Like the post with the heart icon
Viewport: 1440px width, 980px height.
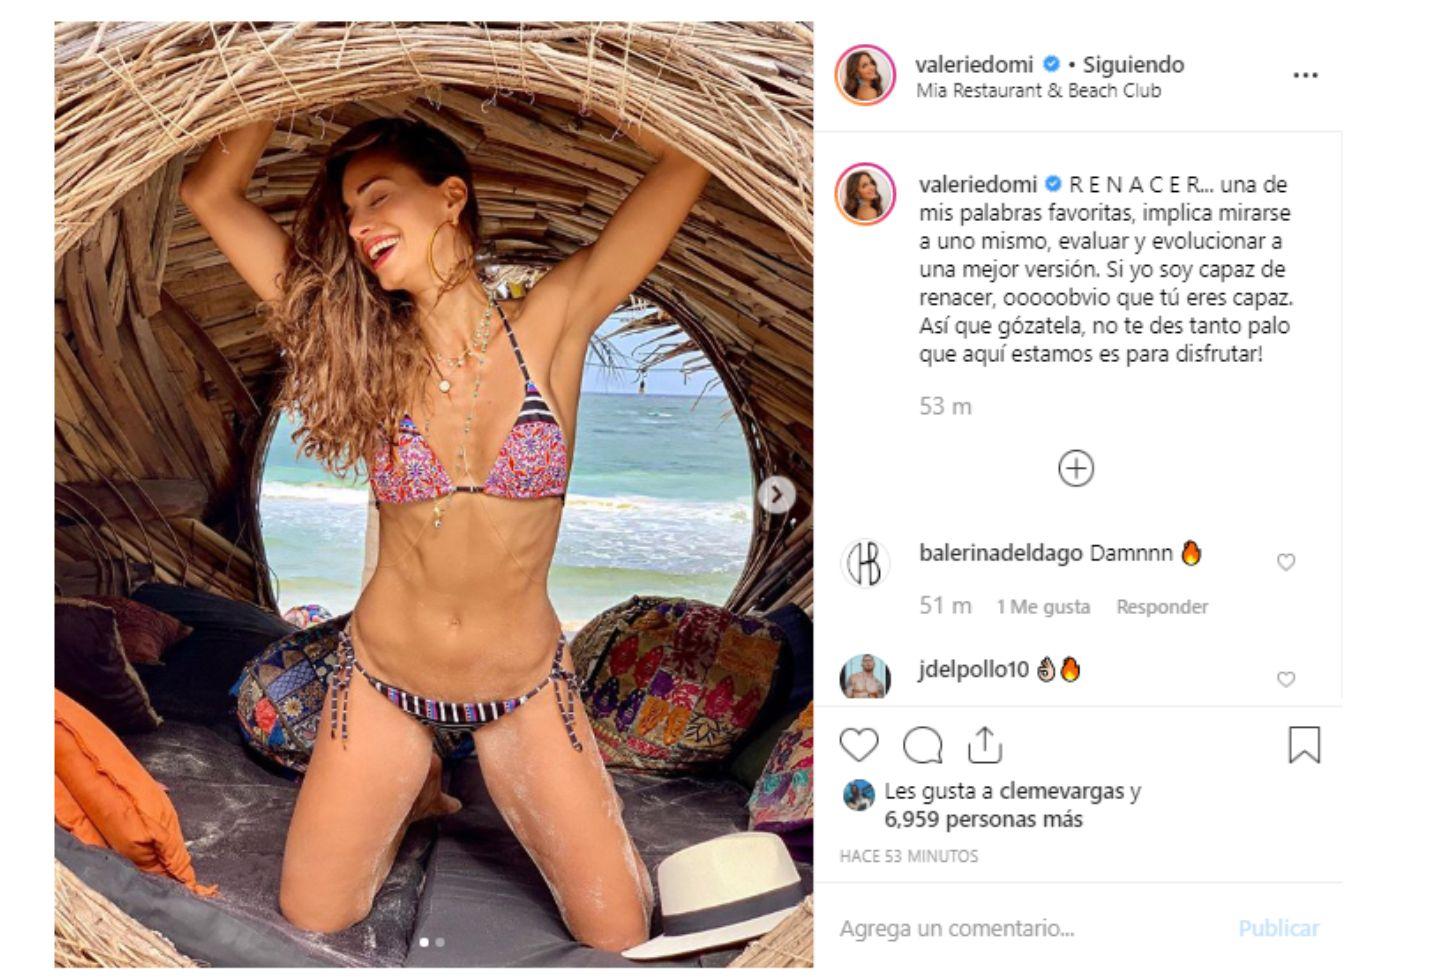click(859, 746)
